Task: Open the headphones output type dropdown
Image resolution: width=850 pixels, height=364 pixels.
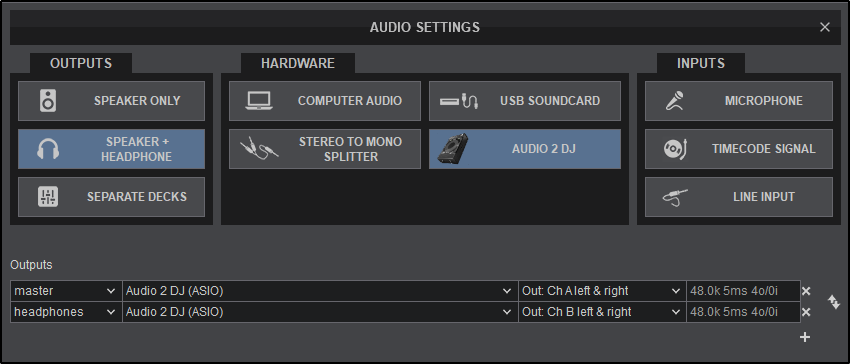Action: pos(66,312)
